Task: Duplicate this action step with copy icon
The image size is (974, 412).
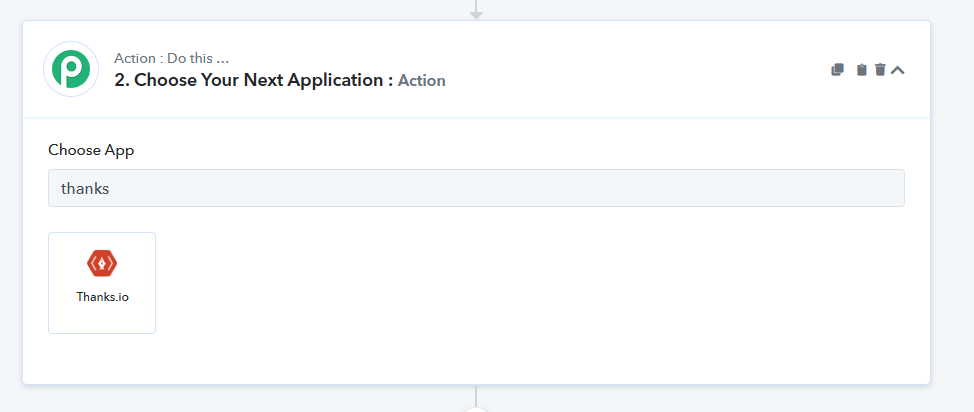Action: [837, 70]
